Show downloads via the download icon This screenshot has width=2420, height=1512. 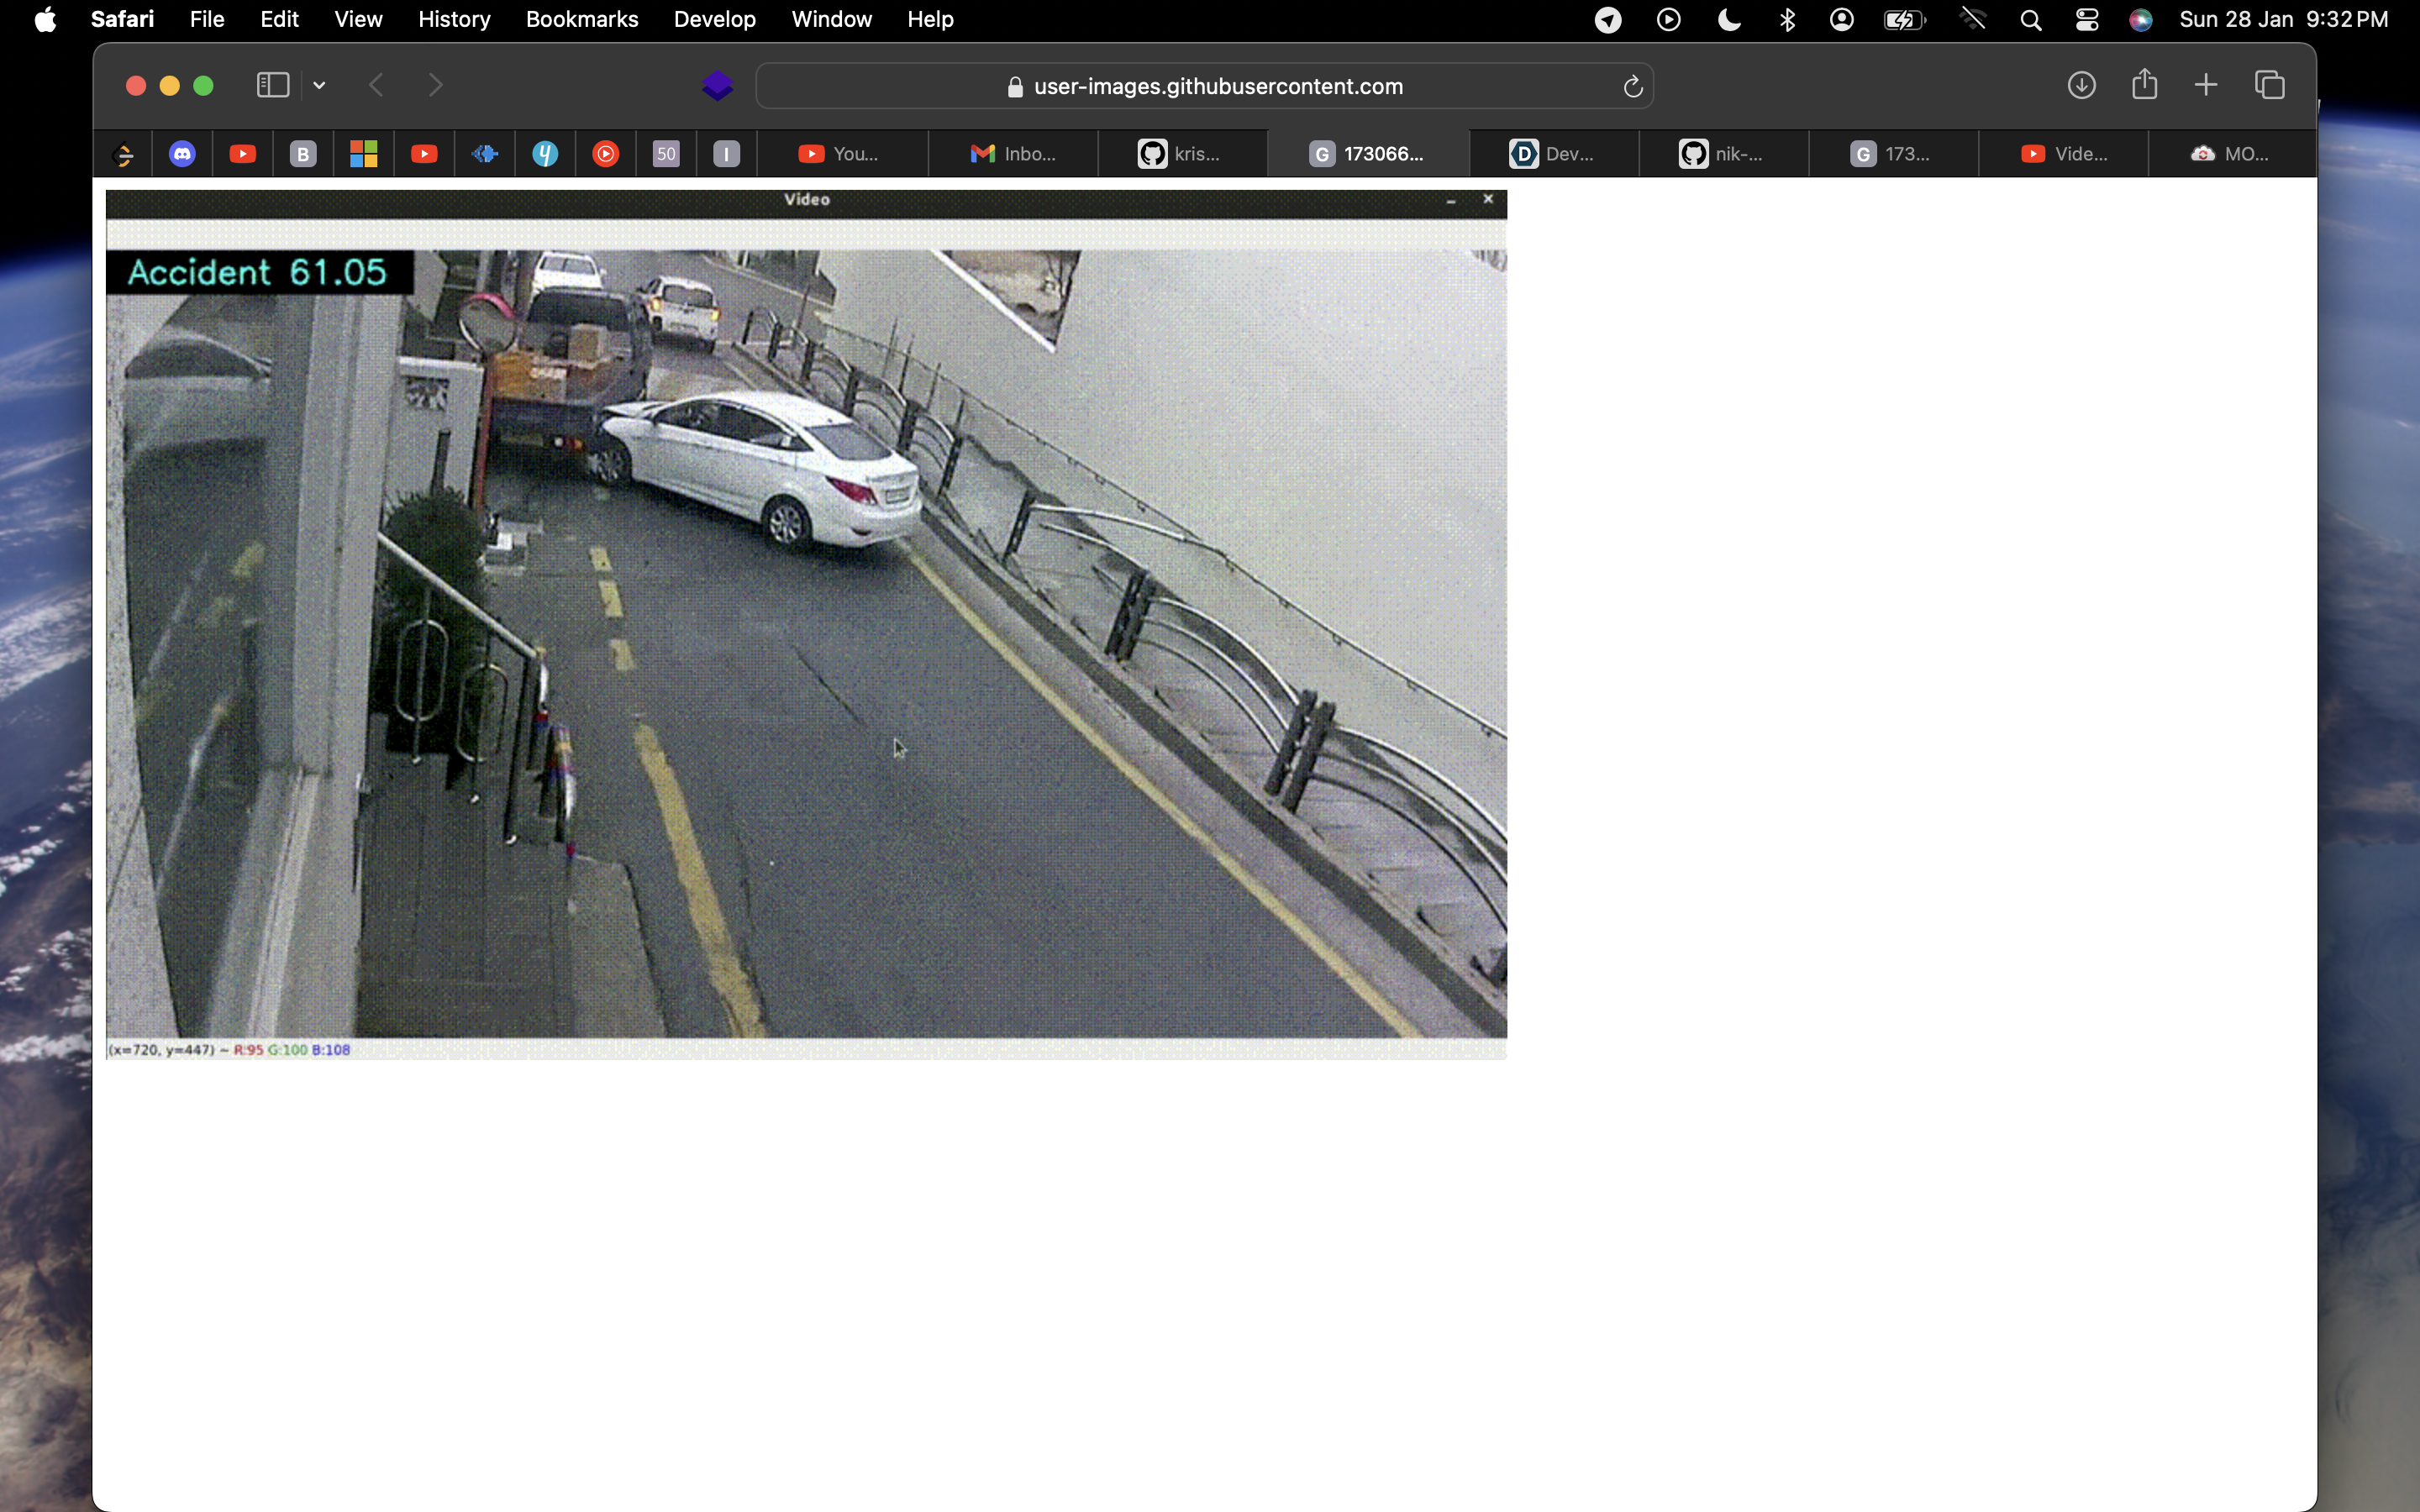pyautogui.click(x=2081, y=86)
